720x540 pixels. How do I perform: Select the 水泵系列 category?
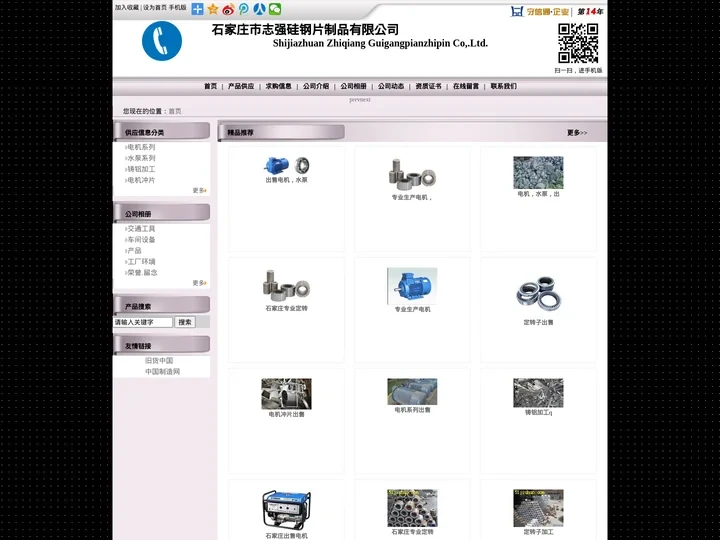coord(141,158)
